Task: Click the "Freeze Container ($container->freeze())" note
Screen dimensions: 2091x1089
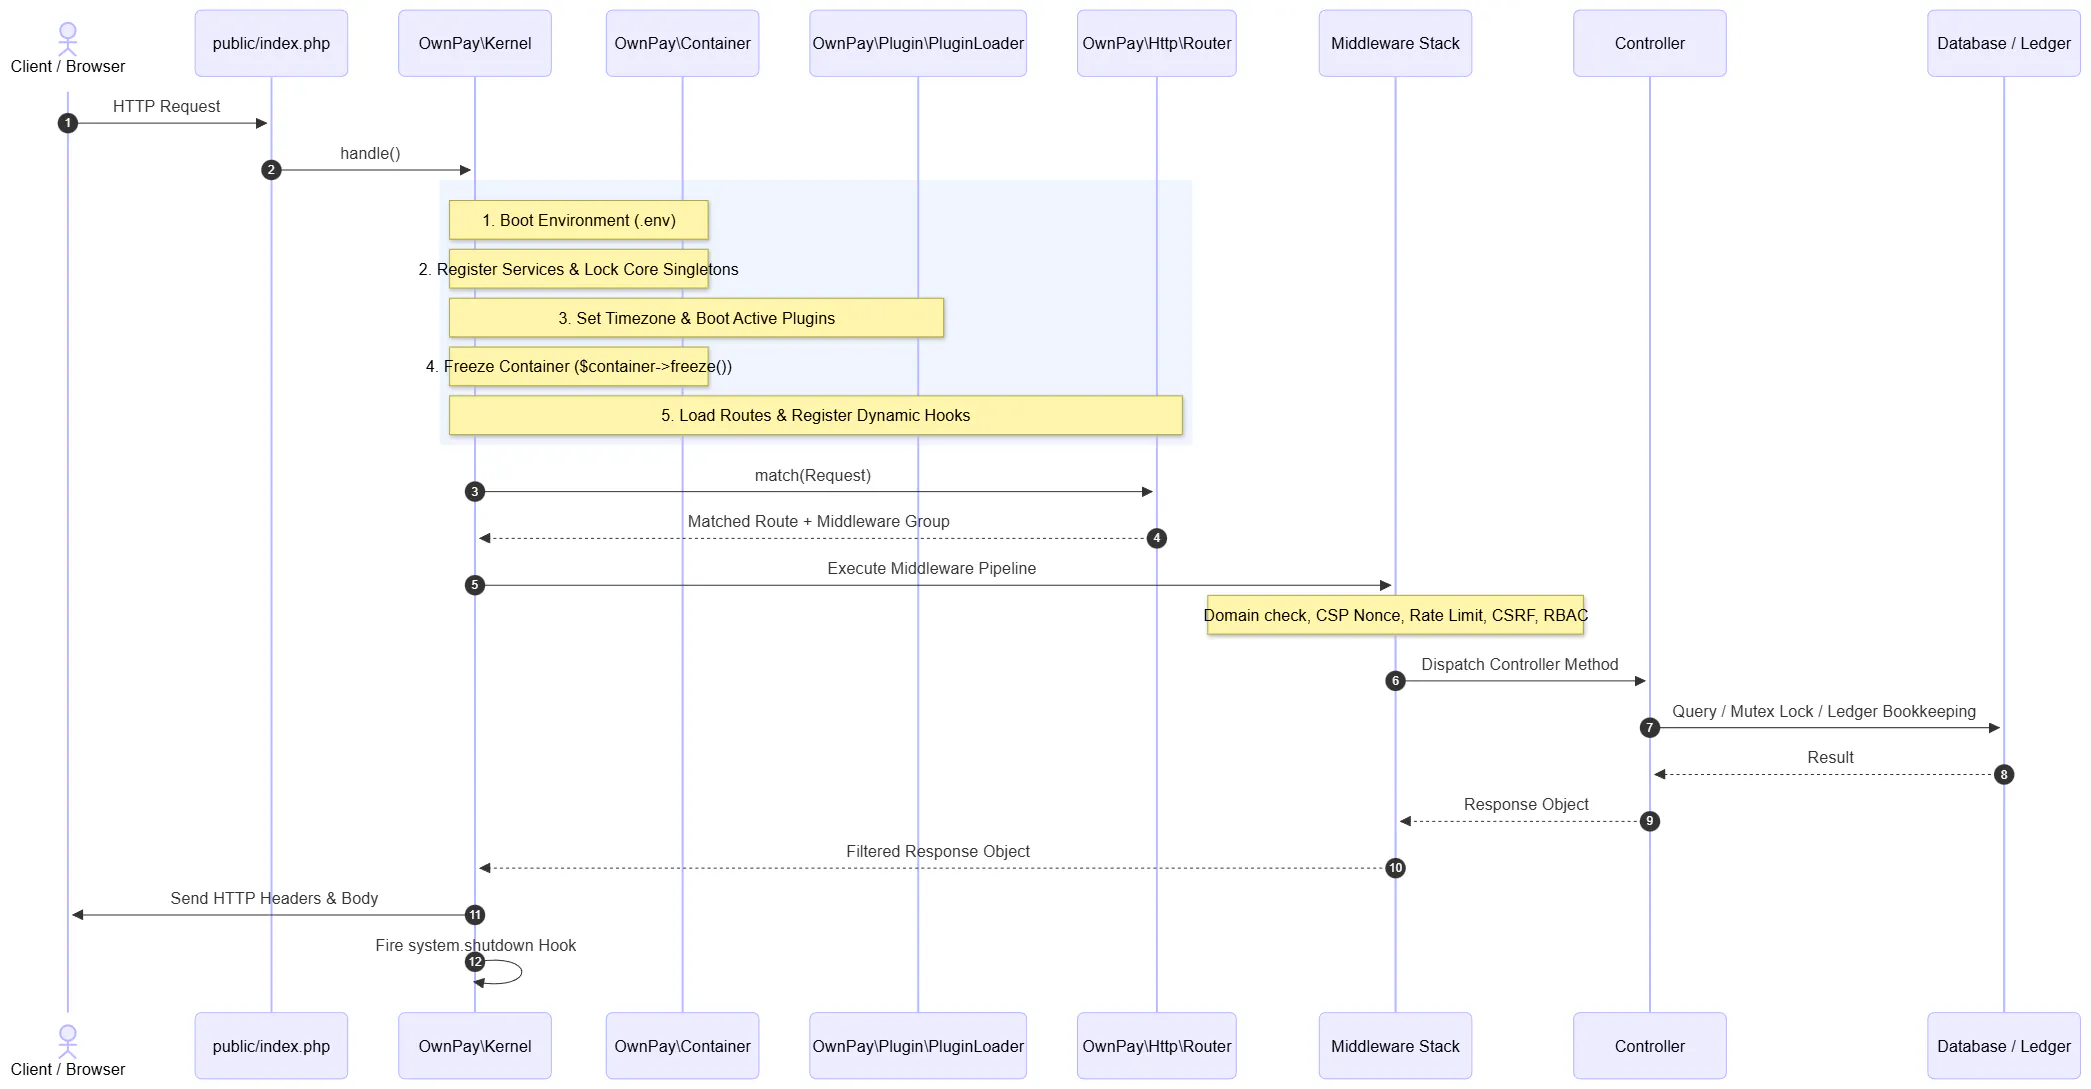Action: 579,366
